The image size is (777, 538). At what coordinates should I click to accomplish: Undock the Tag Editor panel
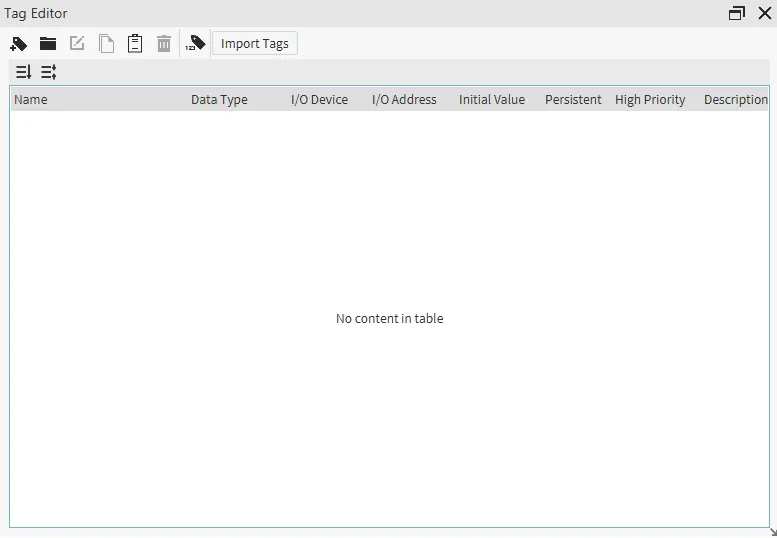click(x=737, y=14)
